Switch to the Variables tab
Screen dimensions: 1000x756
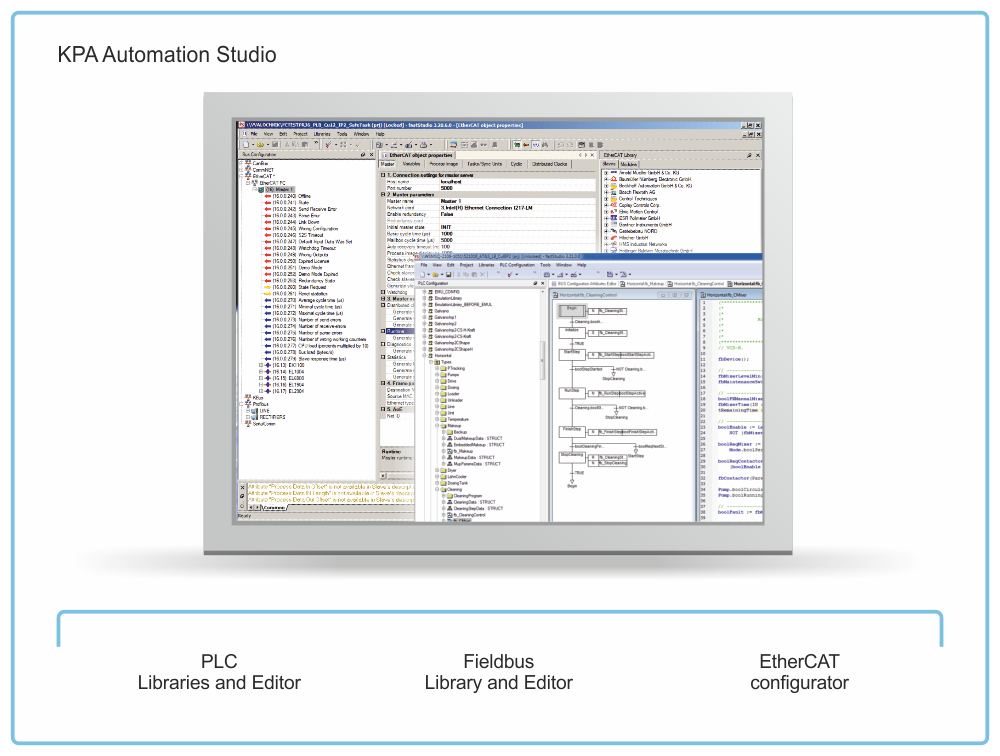411,165
